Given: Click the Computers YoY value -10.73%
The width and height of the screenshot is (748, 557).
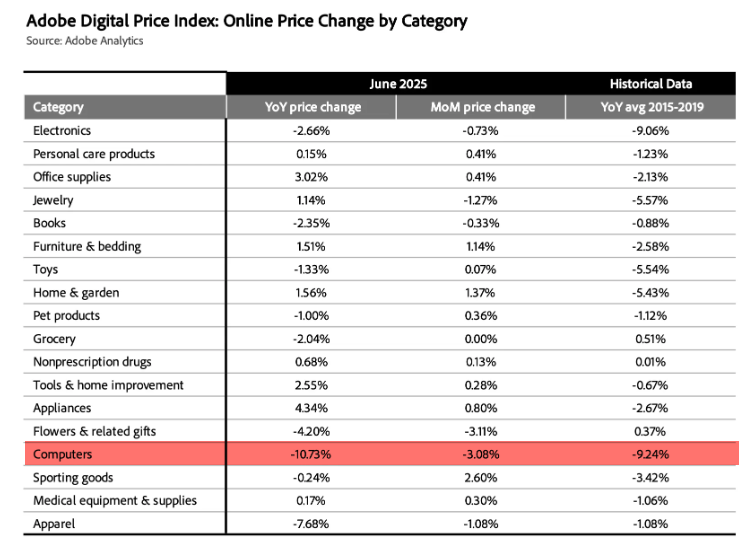Looking at the screenshot, I should pos(313,455).
